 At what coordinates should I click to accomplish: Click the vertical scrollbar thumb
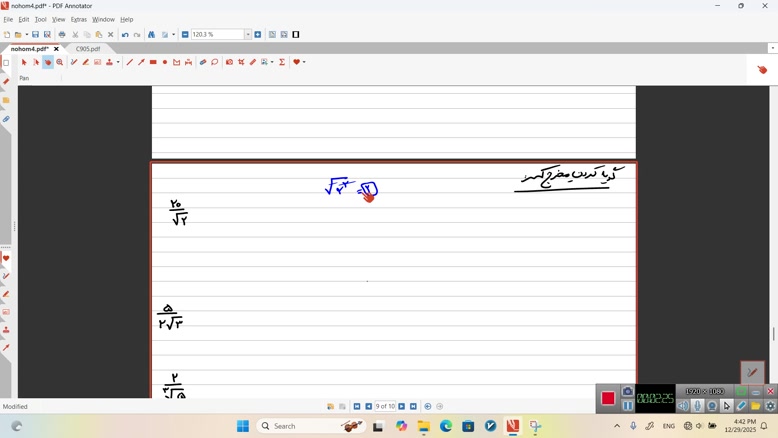point(773,334)
